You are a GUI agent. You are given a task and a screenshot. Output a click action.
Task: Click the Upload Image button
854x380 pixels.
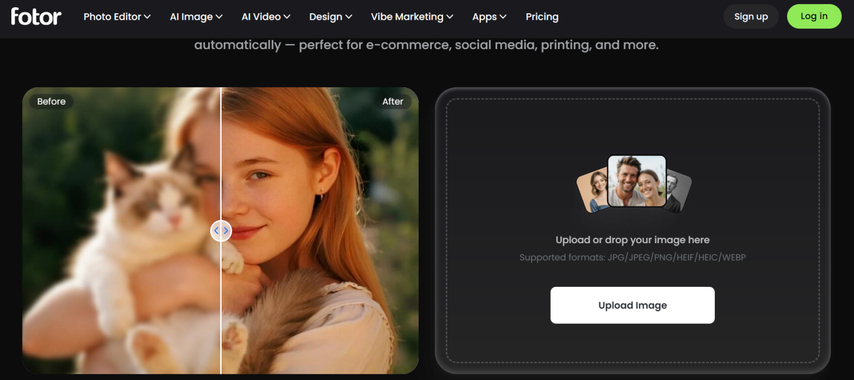[x=632, y=305]
